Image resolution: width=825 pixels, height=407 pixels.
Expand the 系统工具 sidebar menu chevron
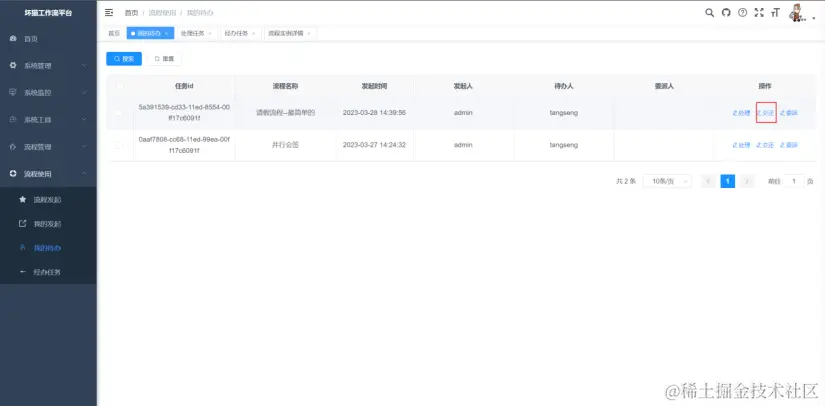[x=84, y=120]
